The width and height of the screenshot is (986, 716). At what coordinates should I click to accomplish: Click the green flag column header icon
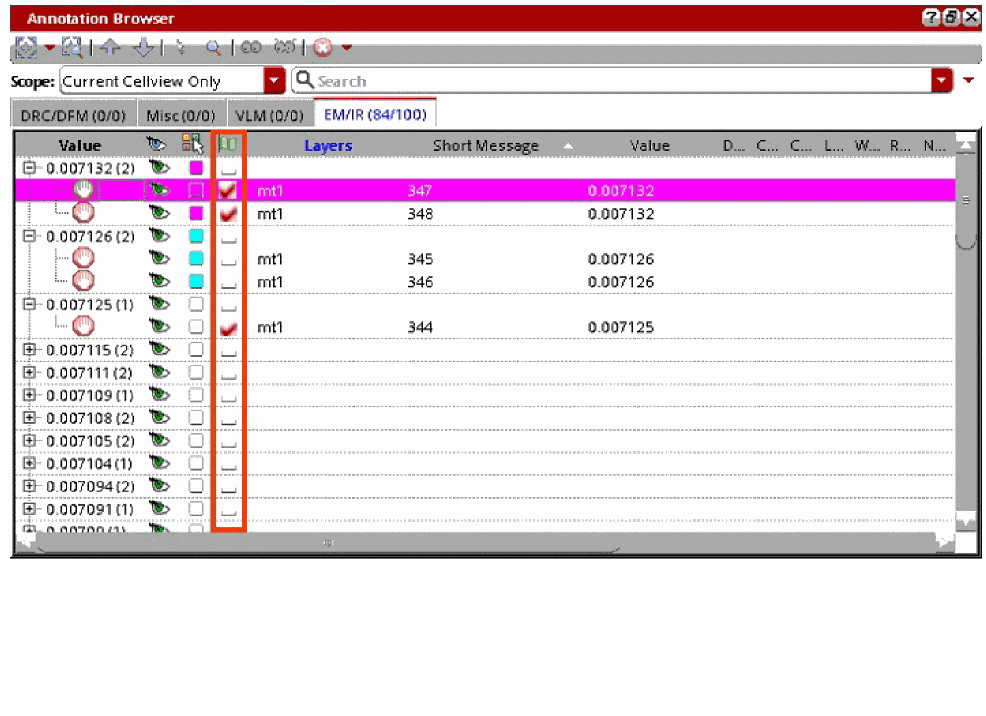228,145
